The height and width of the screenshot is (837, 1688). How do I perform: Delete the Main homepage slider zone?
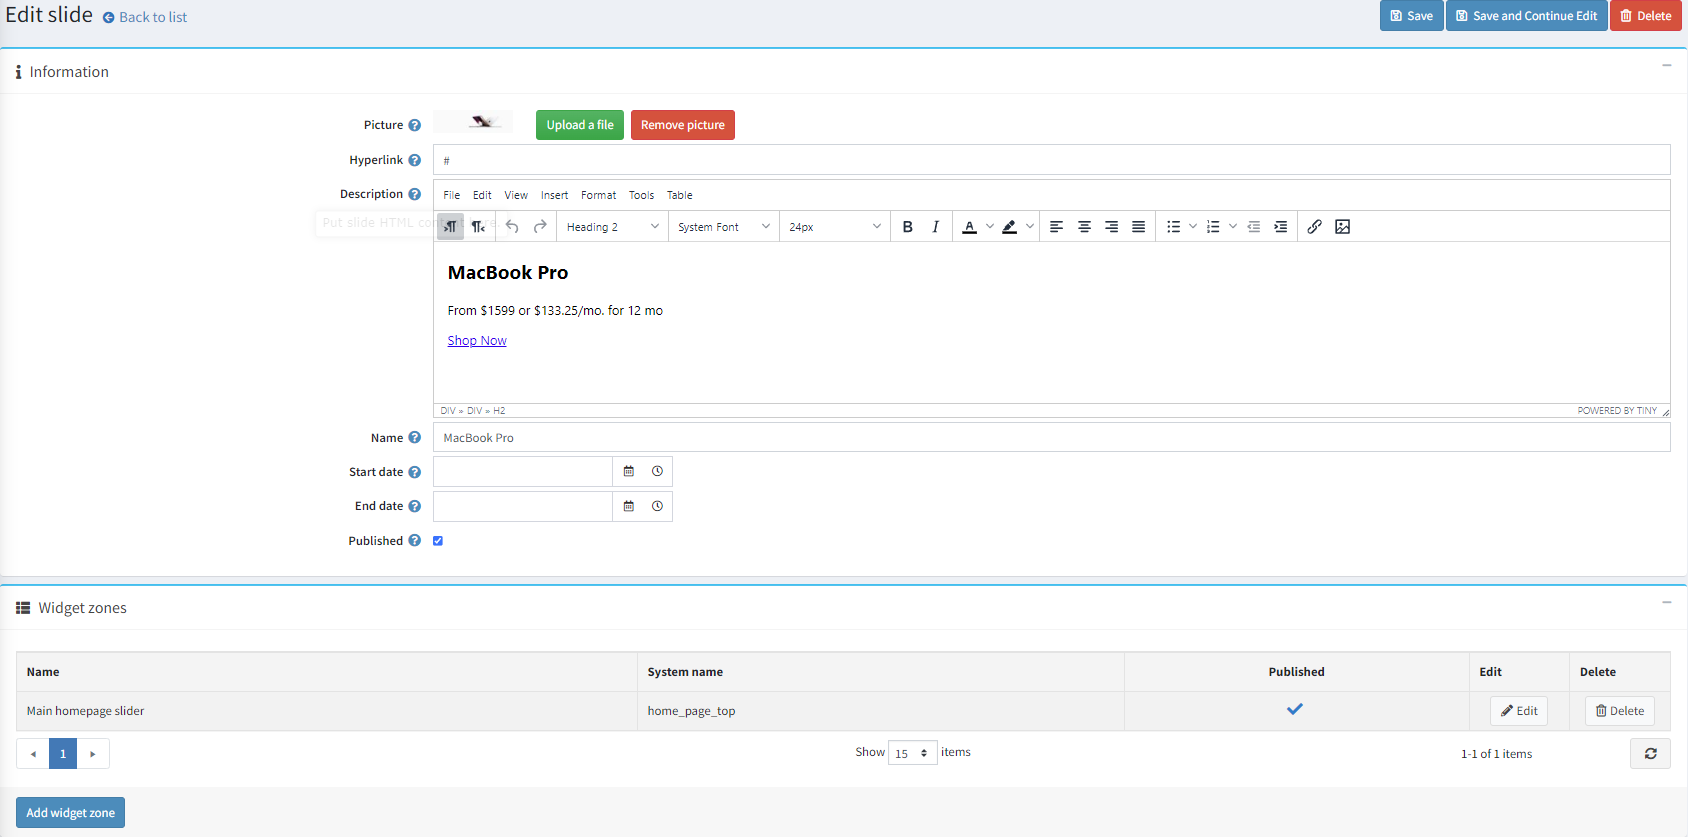coord(1620,711)
